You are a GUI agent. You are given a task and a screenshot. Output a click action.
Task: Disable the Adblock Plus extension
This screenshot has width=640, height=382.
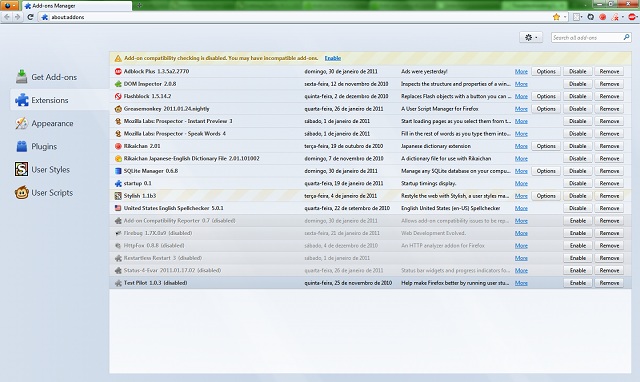[578, 71]
